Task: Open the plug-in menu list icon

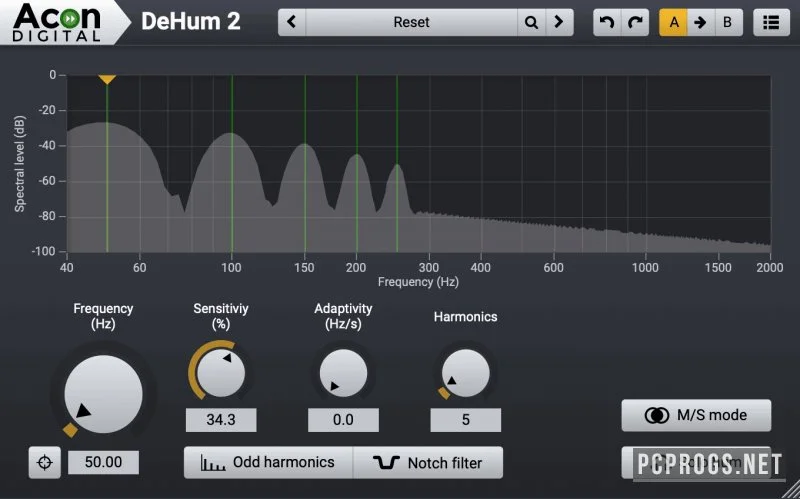Action: tap(771, 22)
